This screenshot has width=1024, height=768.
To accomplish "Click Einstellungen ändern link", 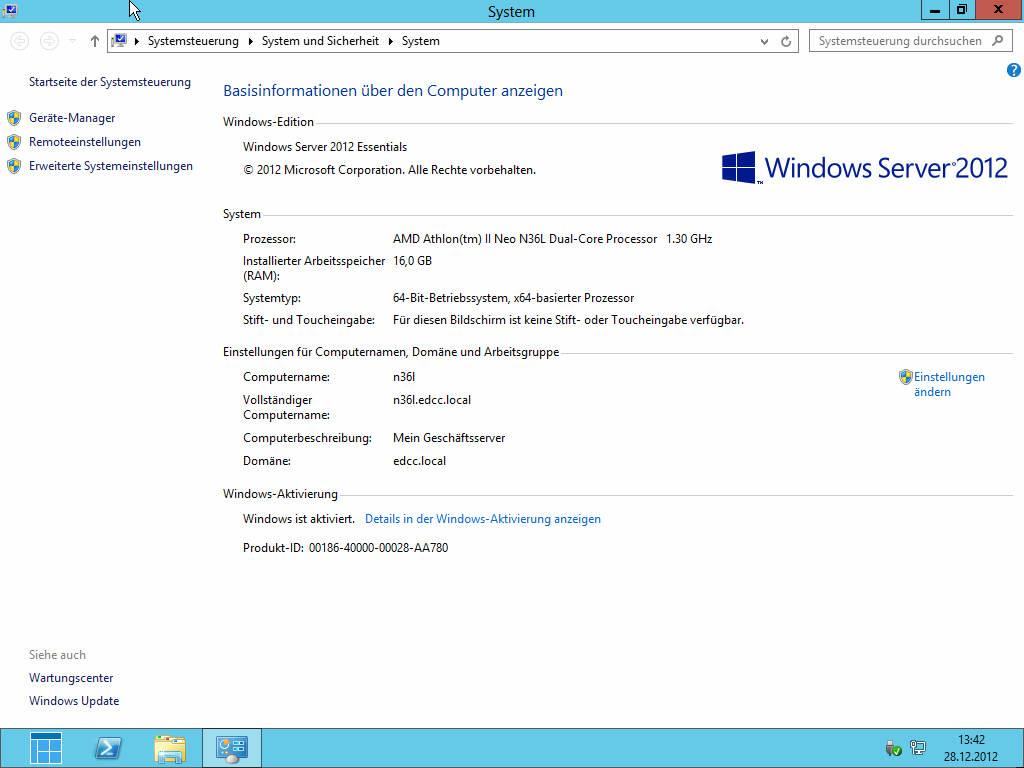I will click(949, 384).
